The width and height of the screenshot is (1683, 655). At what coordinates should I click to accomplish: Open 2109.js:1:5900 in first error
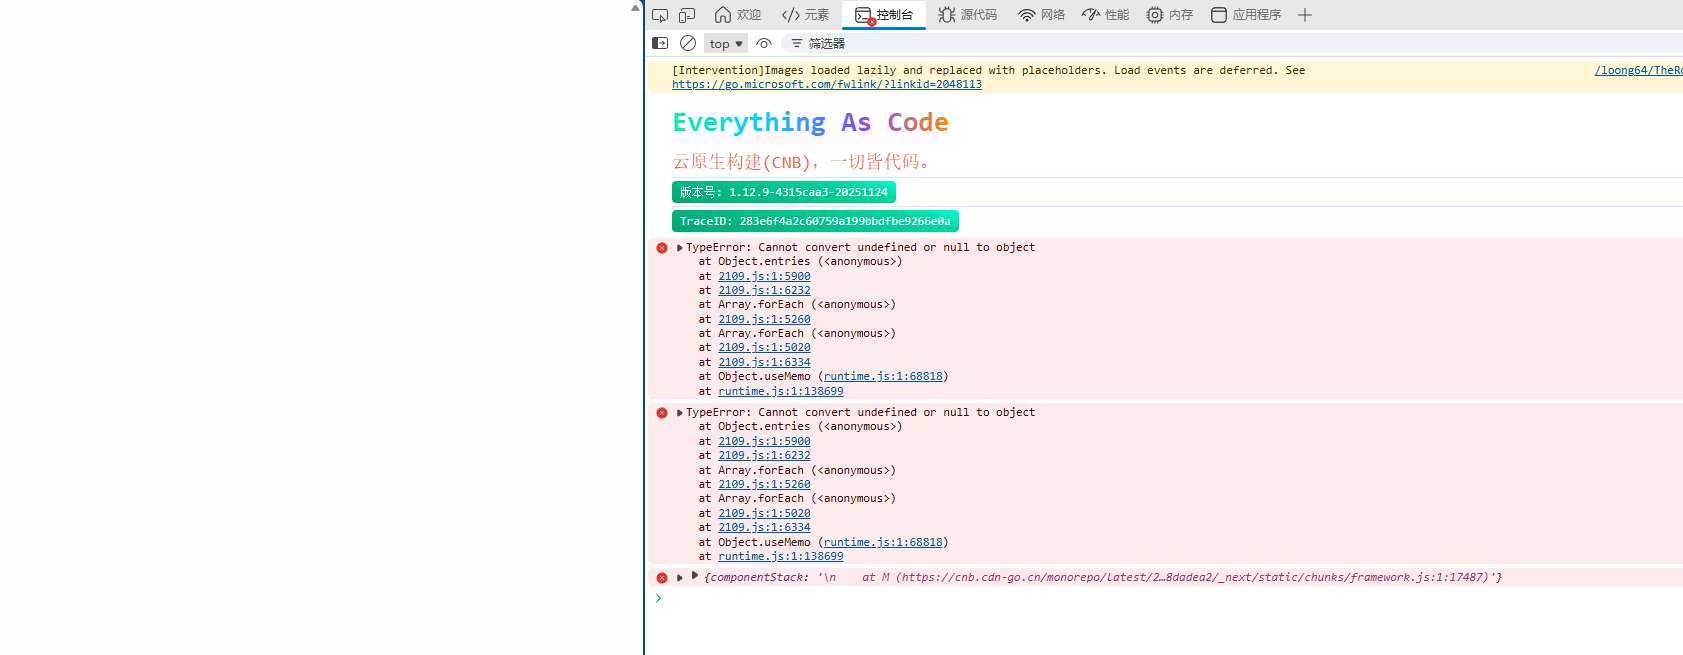click(x=764, y=277)
